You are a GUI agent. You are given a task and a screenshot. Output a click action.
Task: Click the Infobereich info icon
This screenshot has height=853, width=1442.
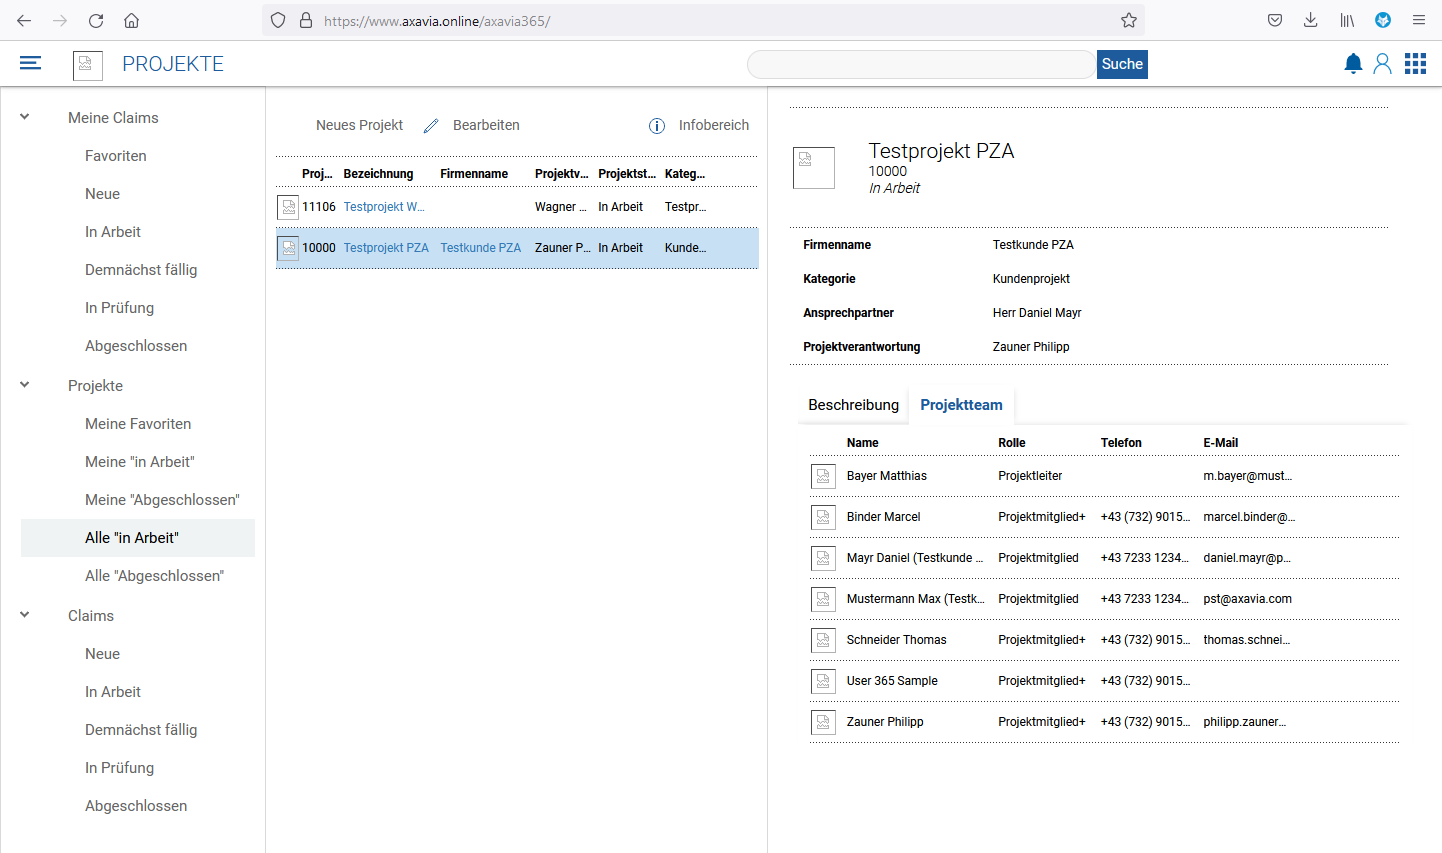point(657,126)
